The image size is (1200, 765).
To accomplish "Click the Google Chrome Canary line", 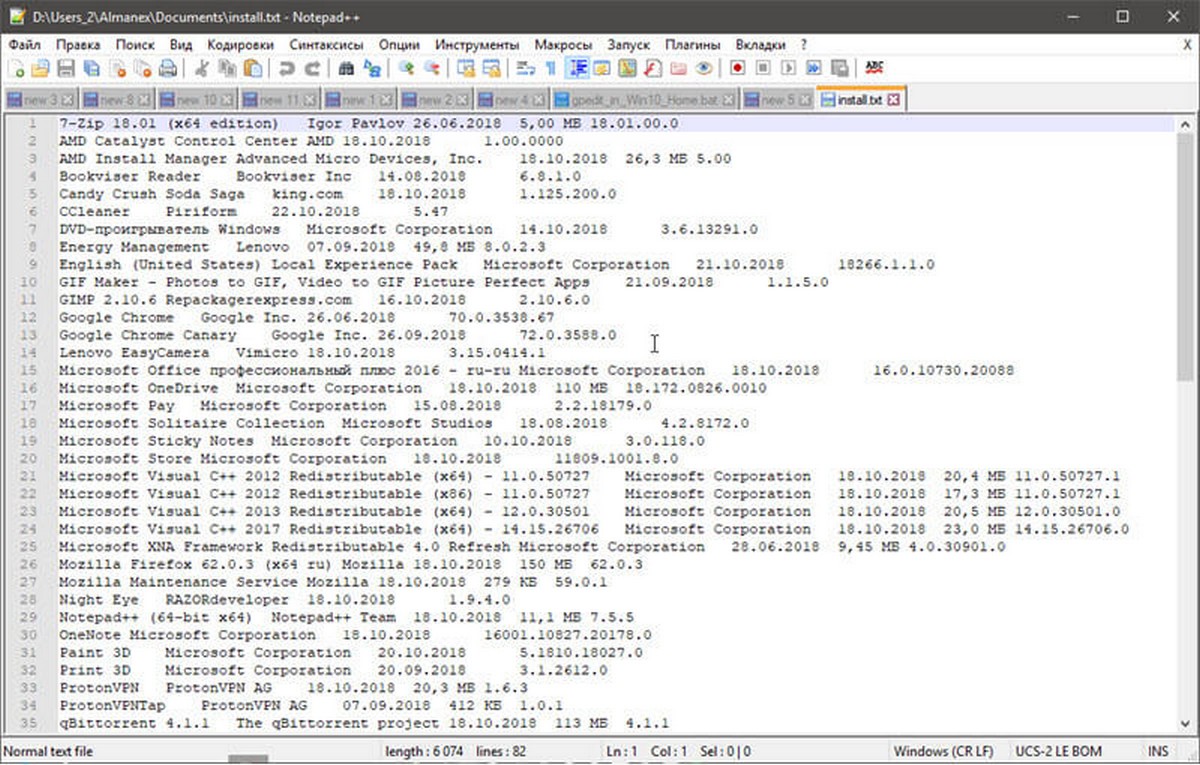I will [337, 335].
